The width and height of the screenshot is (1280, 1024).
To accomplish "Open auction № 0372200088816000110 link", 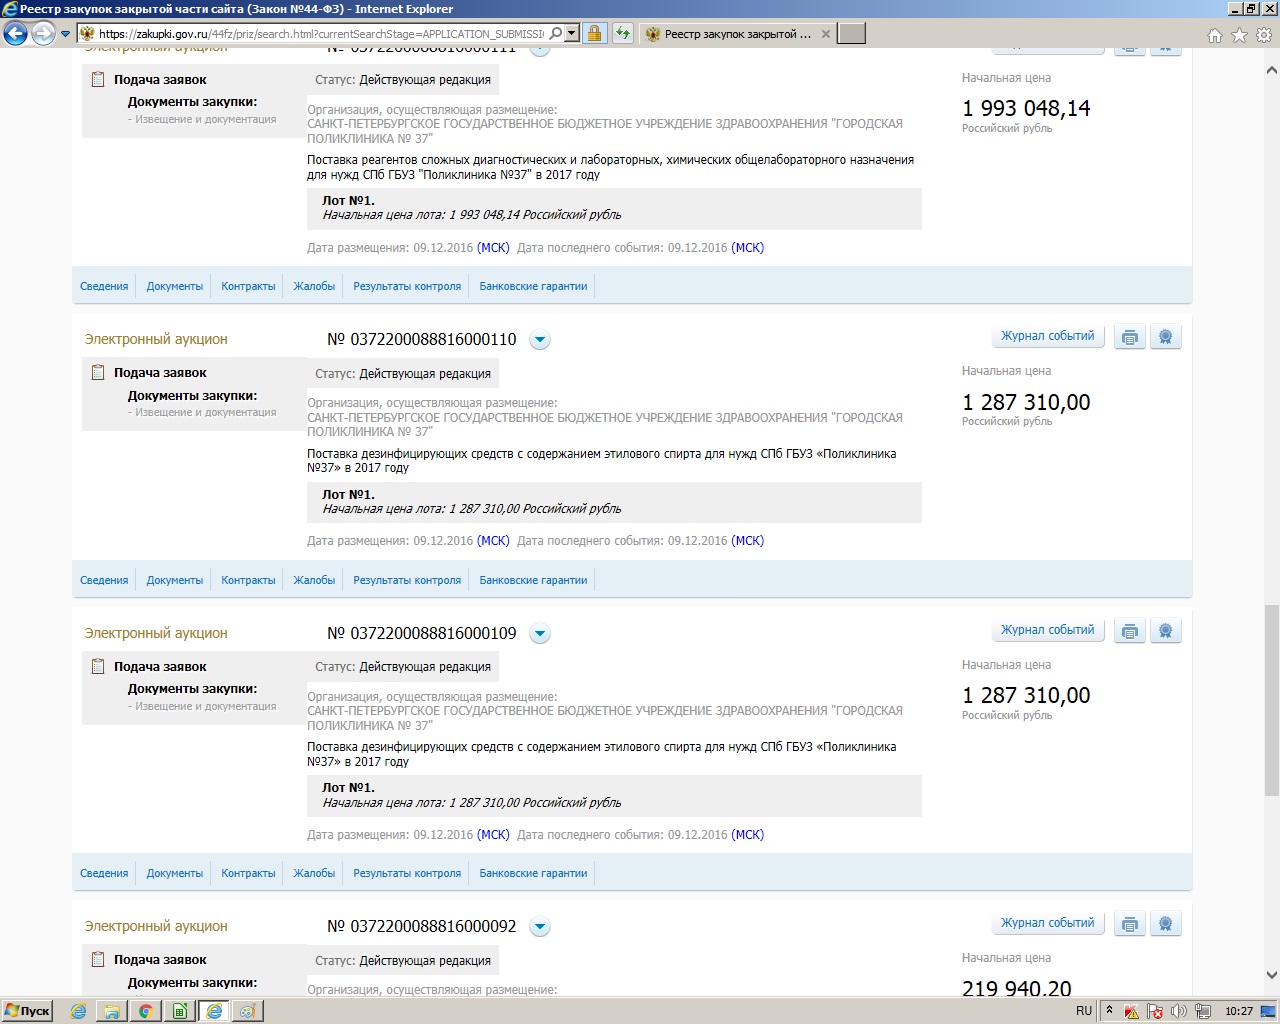I will click(x=422, y=340).
